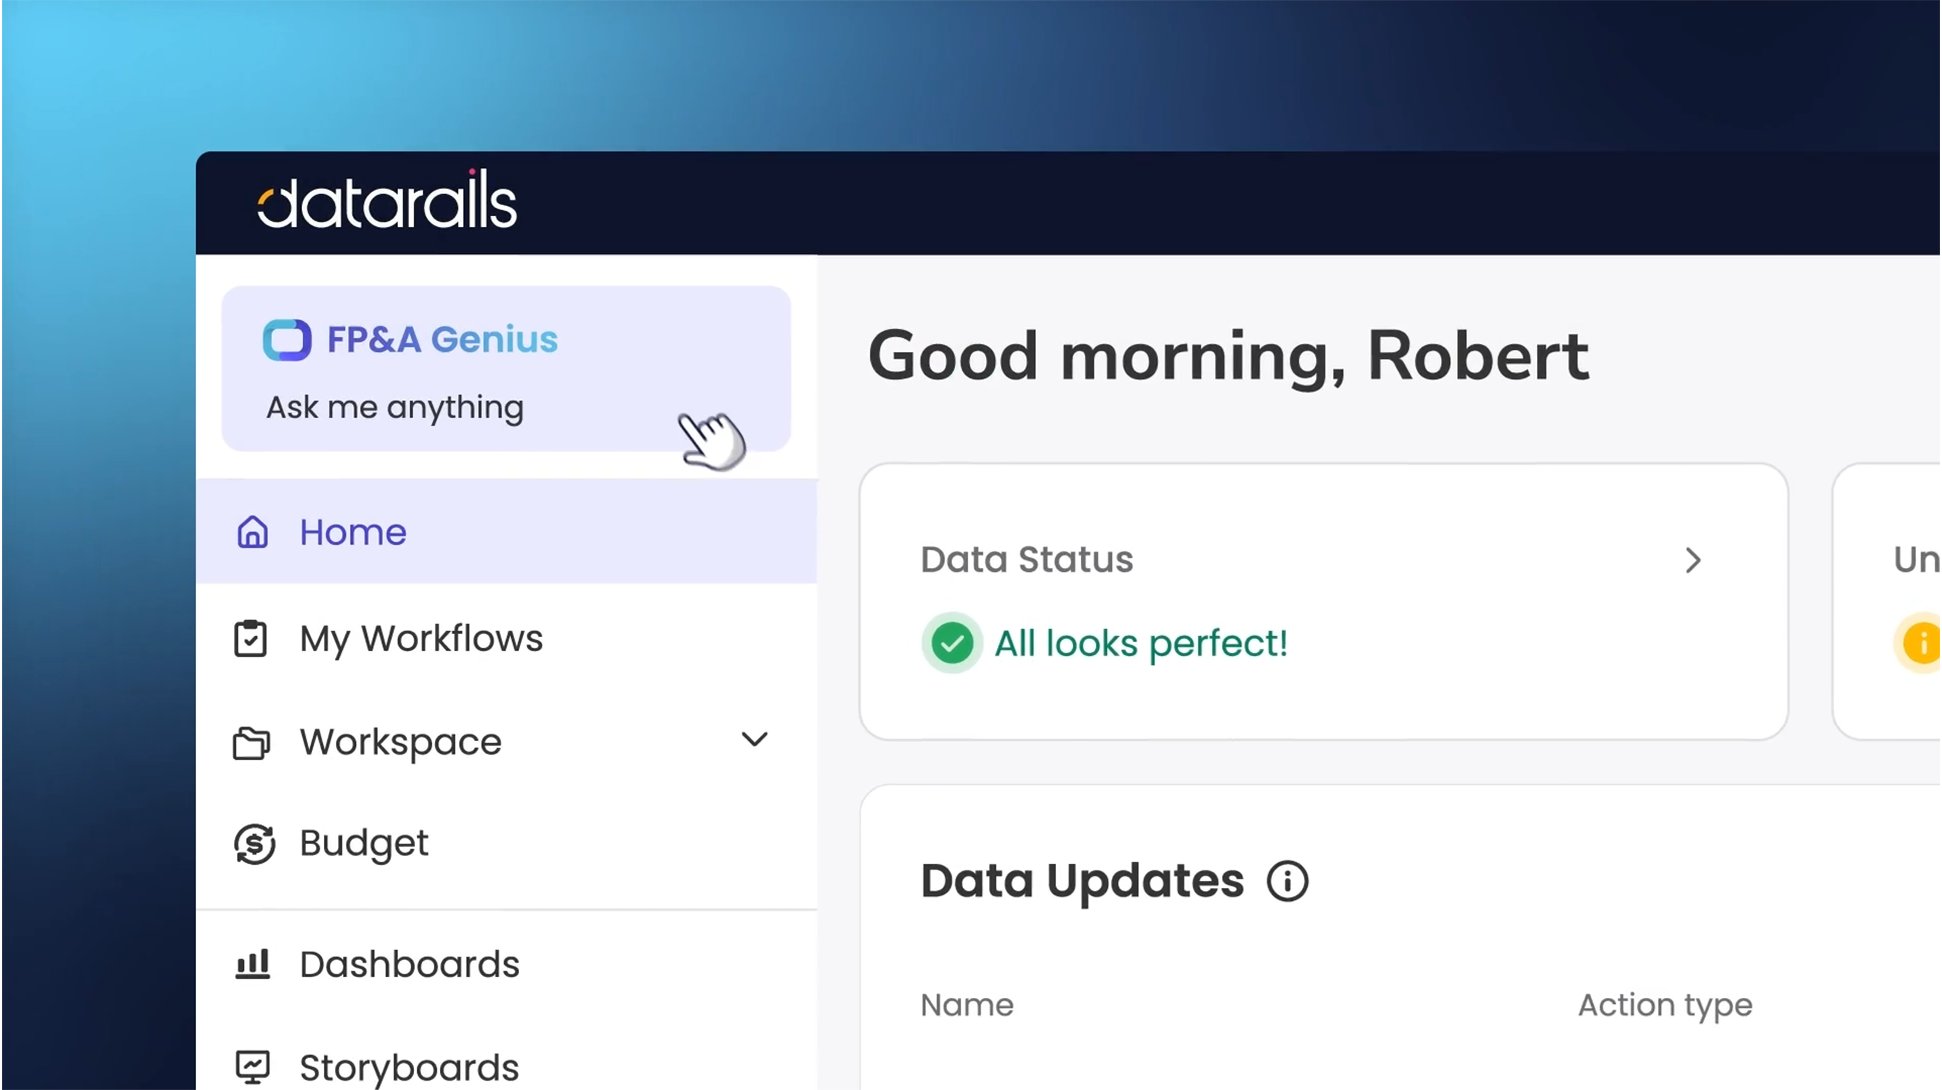Viewport: 1942px width, 1090px height.
Task: Select the Workspace menu item
Action: pyautogui.click(x=400, y=742)
